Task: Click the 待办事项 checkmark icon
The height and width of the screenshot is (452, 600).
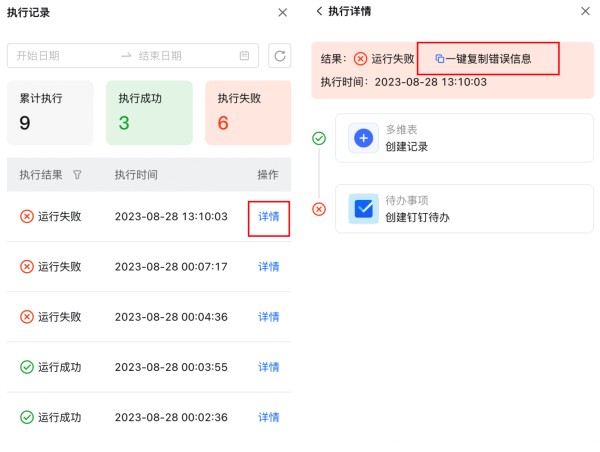Action: [364, 209]
